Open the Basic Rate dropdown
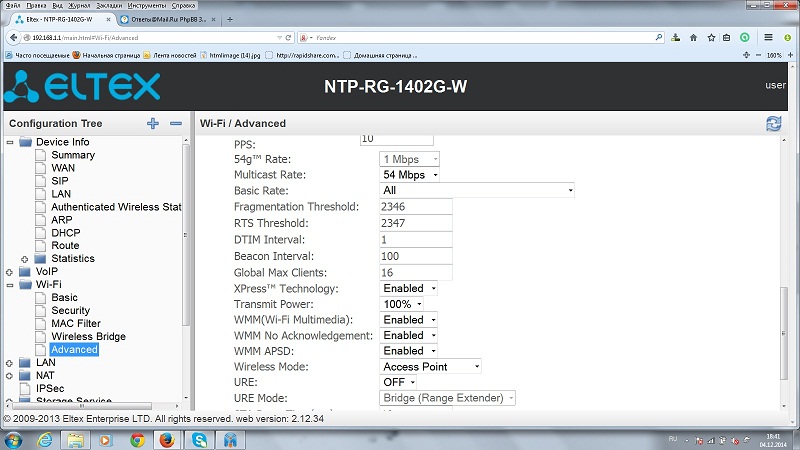Image resolution: width=800 pixels, height=450 pixels. coord(477,190)
